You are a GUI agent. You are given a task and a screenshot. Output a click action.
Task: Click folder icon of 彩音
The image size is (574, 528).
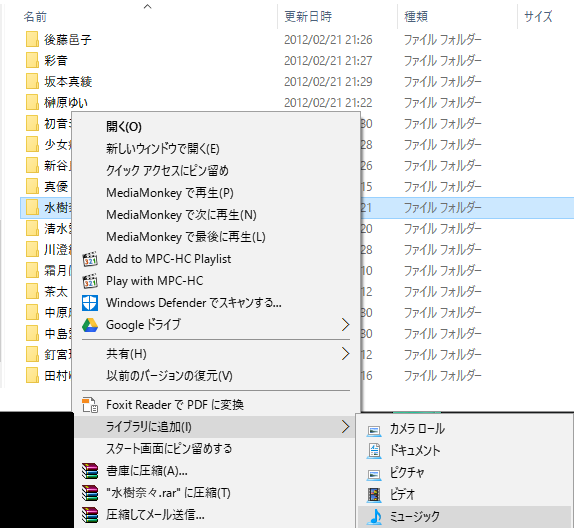click(x=32, y=60)
